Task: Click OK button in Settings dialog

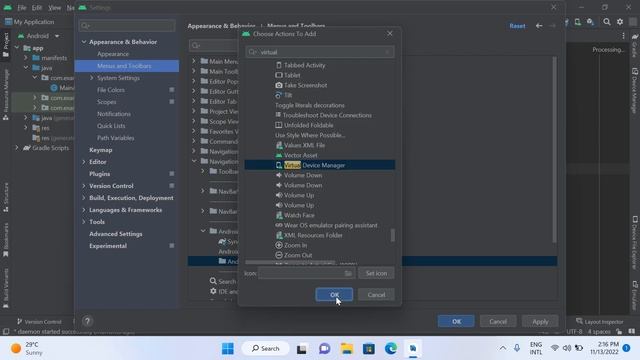Action: pyautogui.click(x=456, y=321)
